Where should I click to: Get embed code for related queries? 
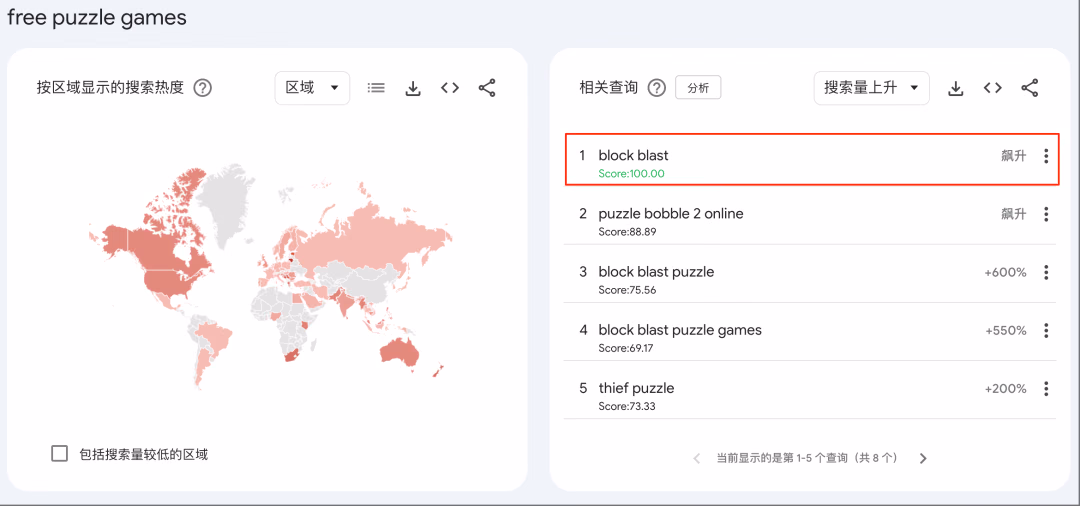(993, 88)
